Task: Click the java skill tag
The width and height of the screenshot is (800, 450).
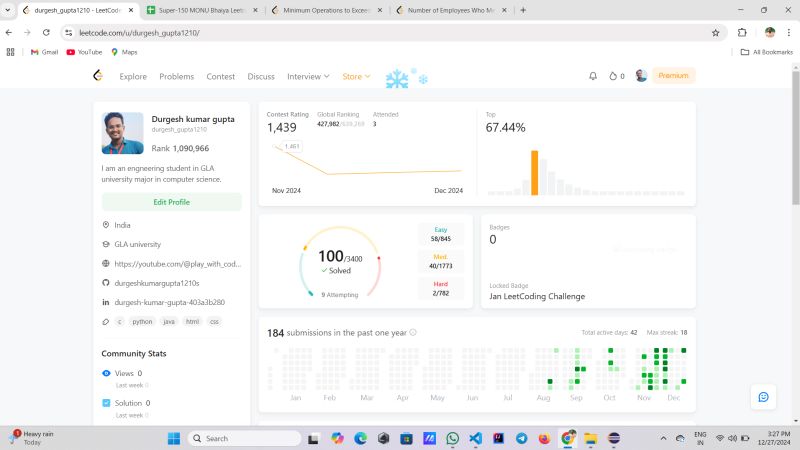Action: coord(169,321)
